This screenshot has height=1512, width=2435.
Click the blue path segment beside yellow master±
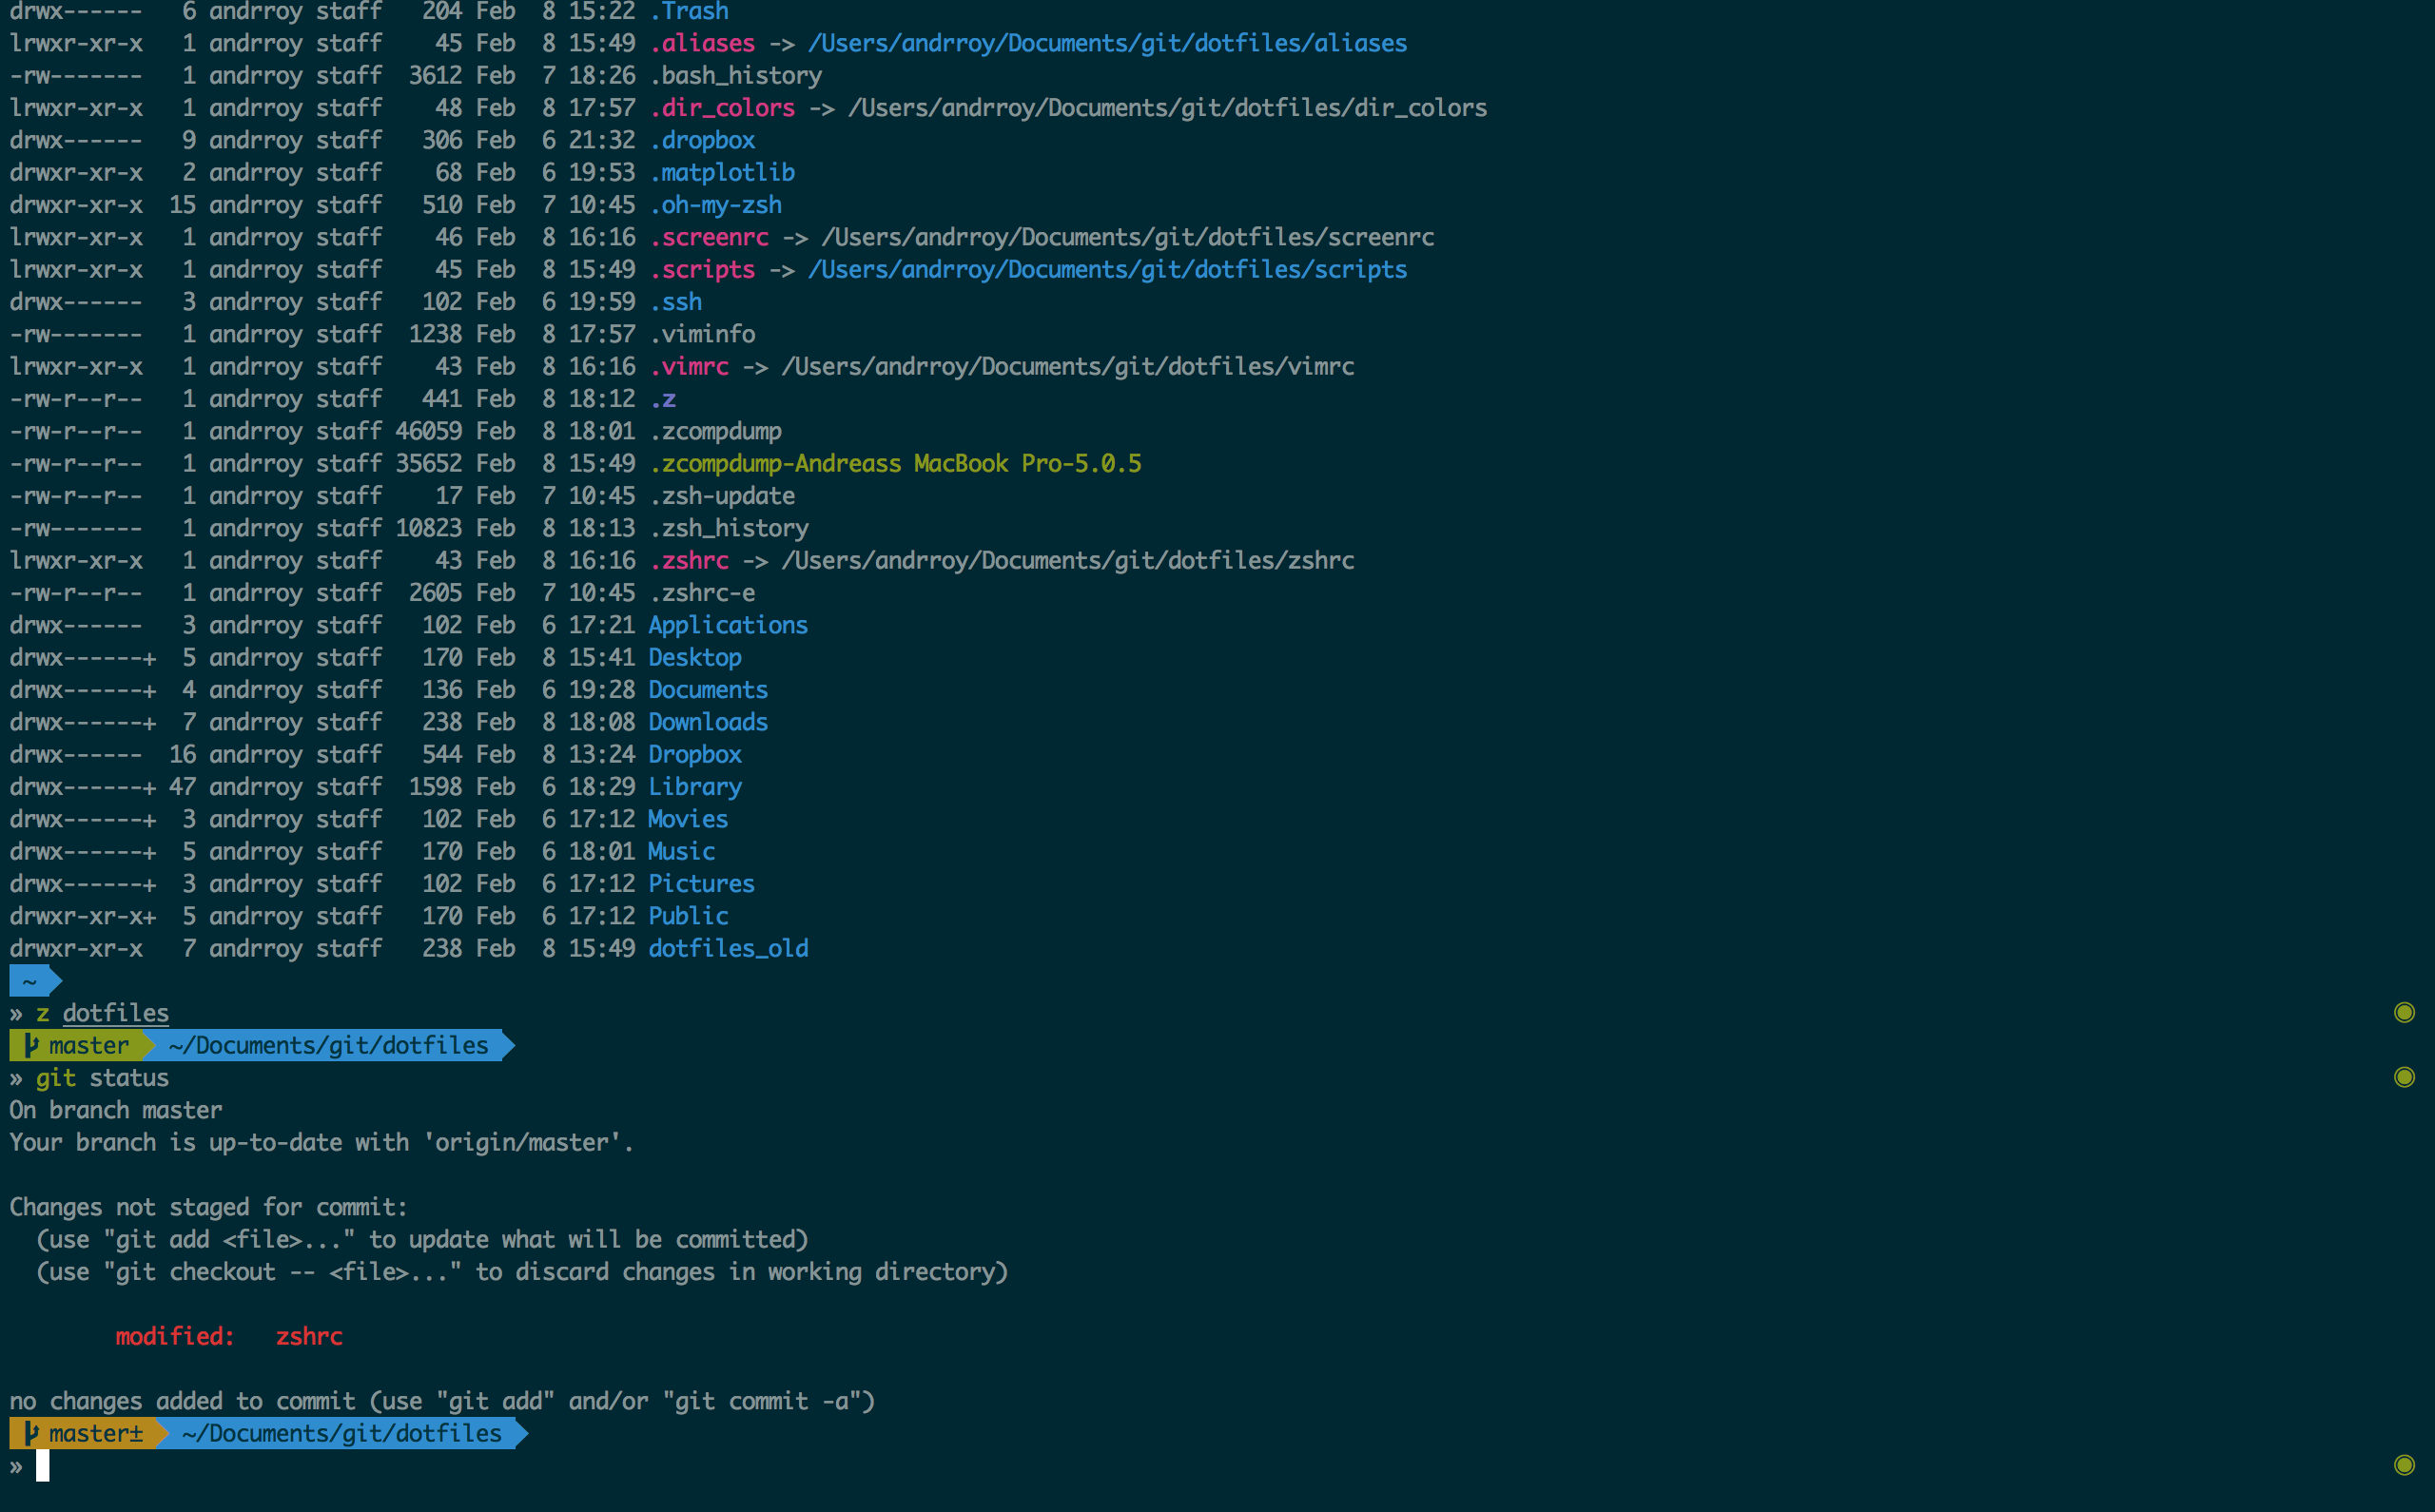pyautogui.click(x=342, y=1433)
